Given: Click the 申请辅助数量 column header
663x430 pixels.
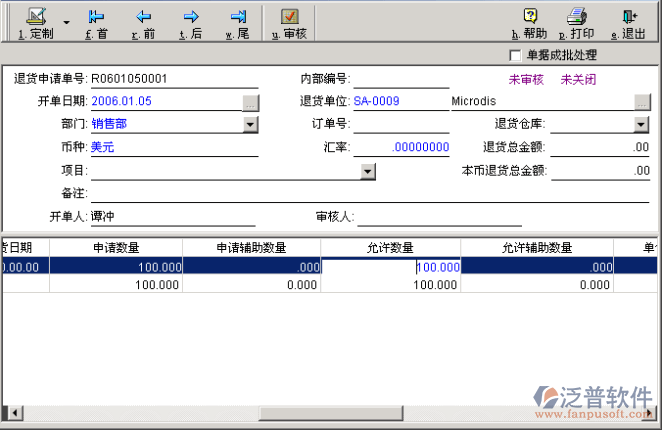Looking at the screenshot, I should [x=251, y=248].
